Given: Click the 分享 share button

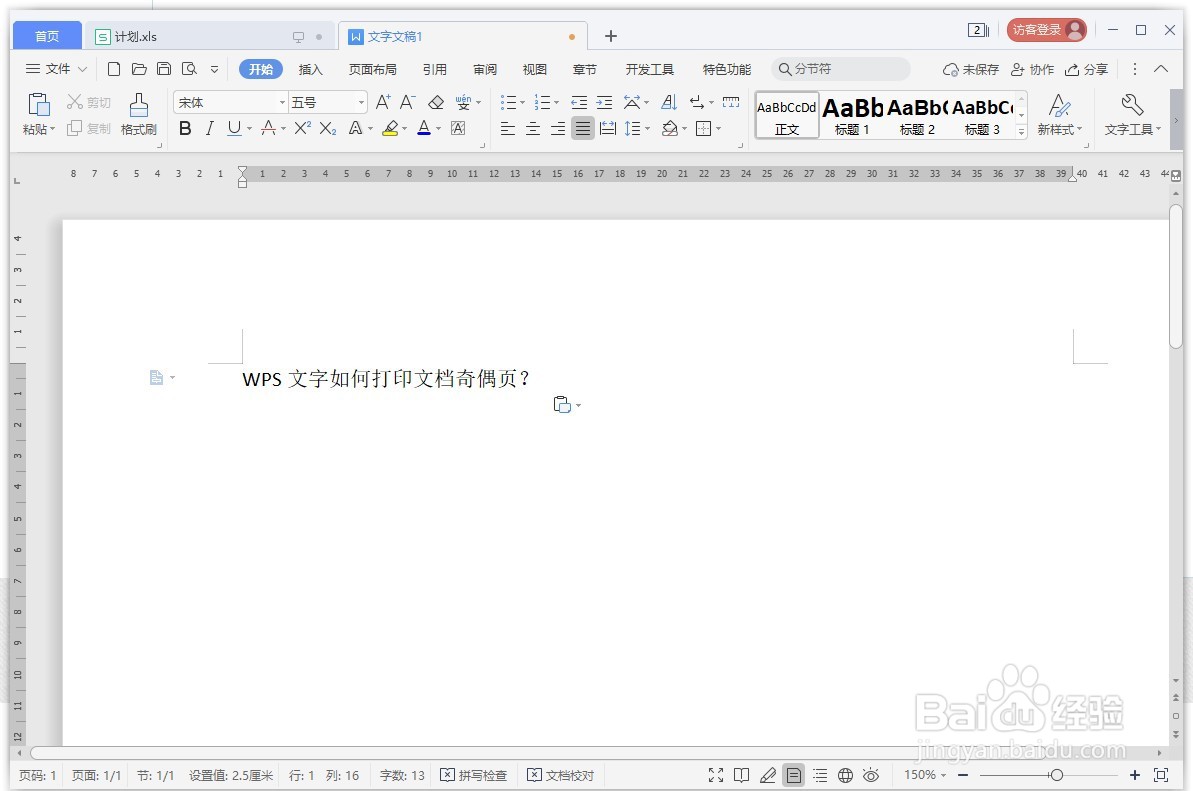Looking at the screenshot, I should (x=1086, y=69).
